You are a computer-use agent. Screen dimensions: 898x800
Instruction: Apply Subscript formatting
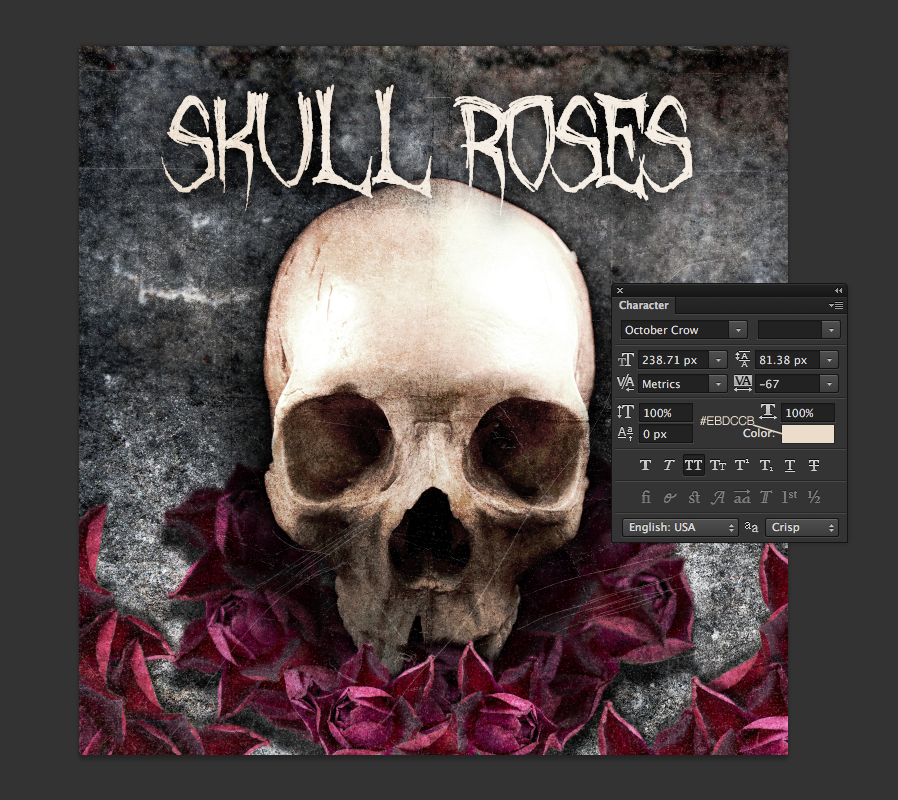click(x=765, y=466)
